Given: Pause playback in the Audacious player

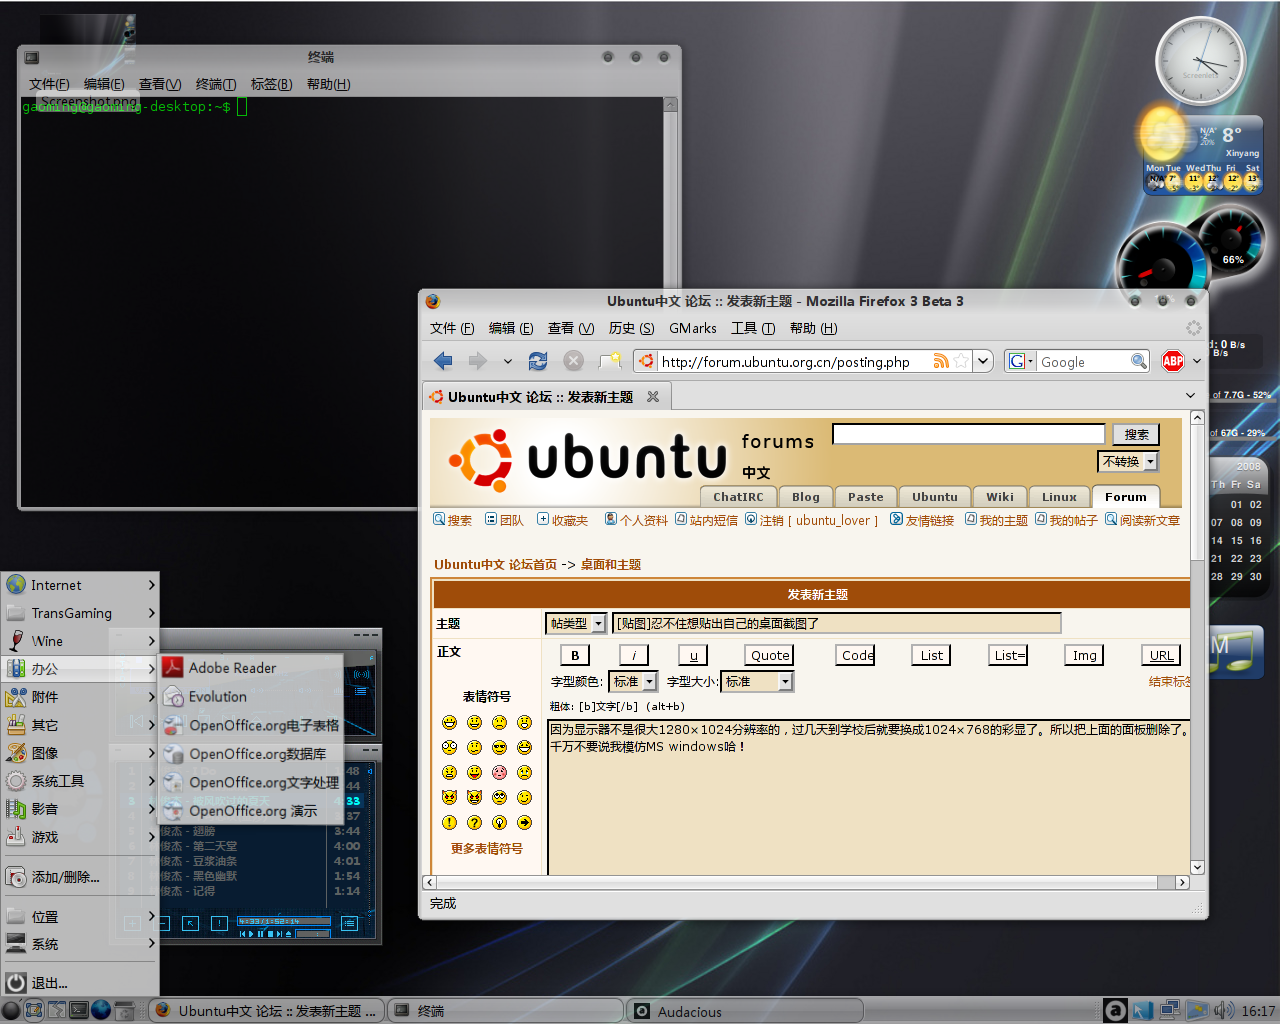Looking at the screenshot, I should click(260, 934).
